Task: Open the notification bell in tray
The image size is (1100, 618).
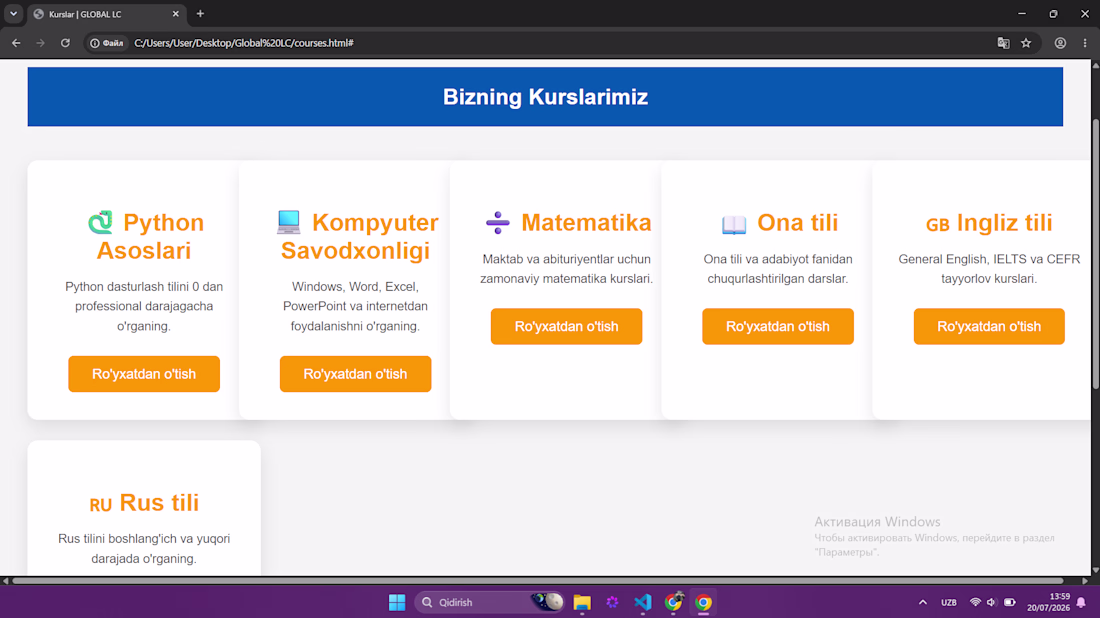Action: 1081,602
